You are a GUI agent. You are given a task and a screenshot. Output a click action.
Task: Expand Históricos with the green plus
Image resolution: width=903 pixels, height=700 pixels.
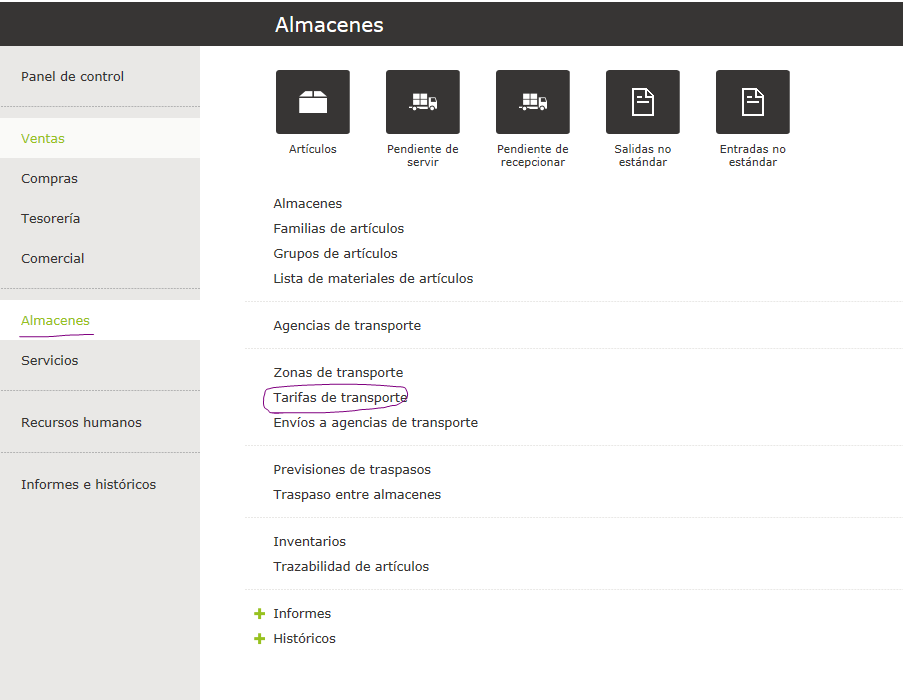point(260,638)
